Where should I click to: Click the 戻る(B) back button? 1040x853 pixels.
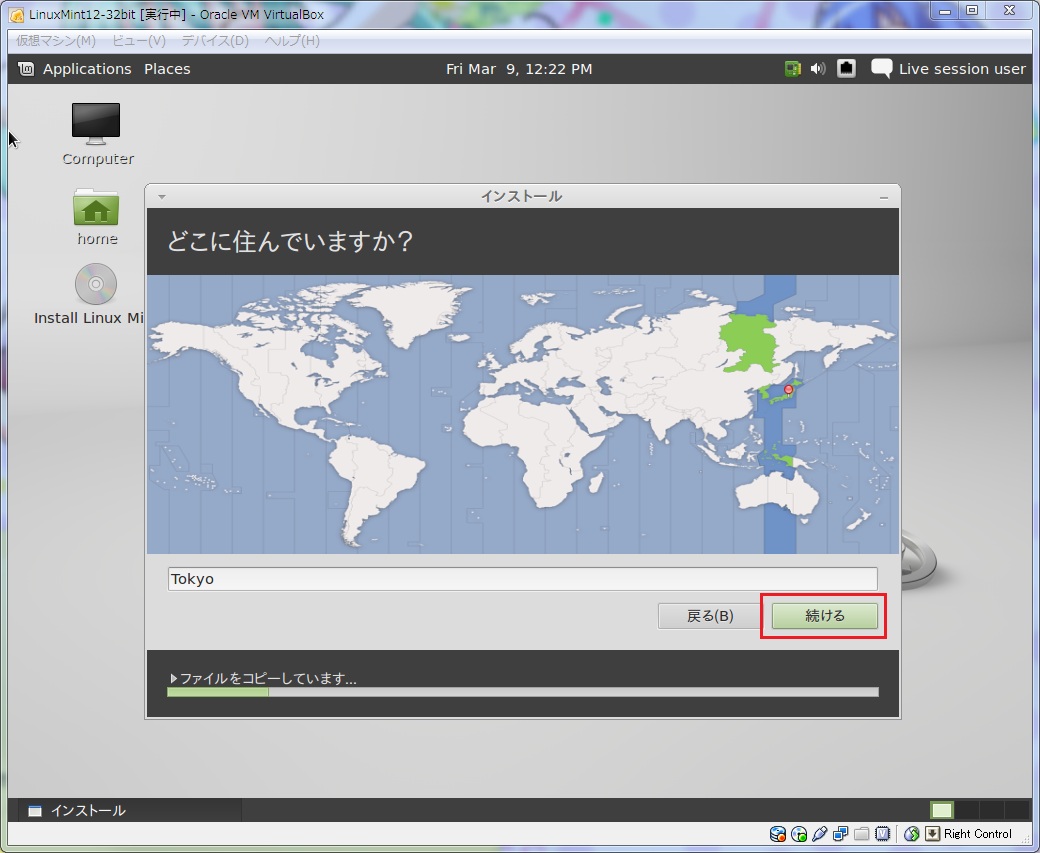coord(710,616)
